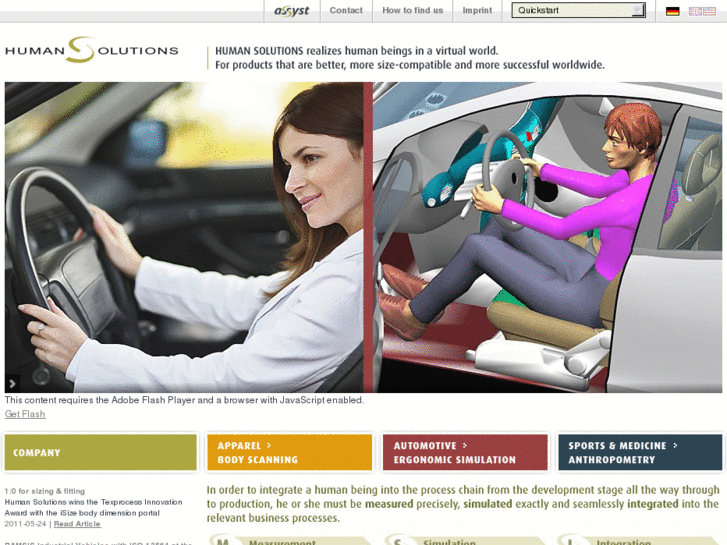Select the Integration tab
Viewport: 727px width, 545px height.
coord(640,541)
